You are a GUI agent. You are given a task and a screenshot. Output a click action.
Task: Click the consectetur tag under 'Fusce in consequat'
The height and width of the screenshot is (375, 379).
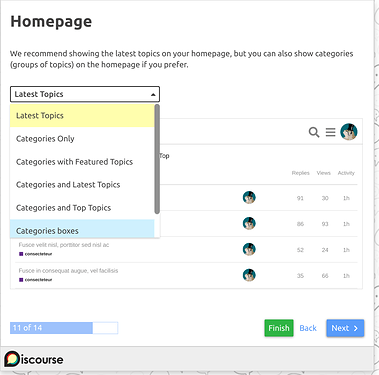click(36, 280)
